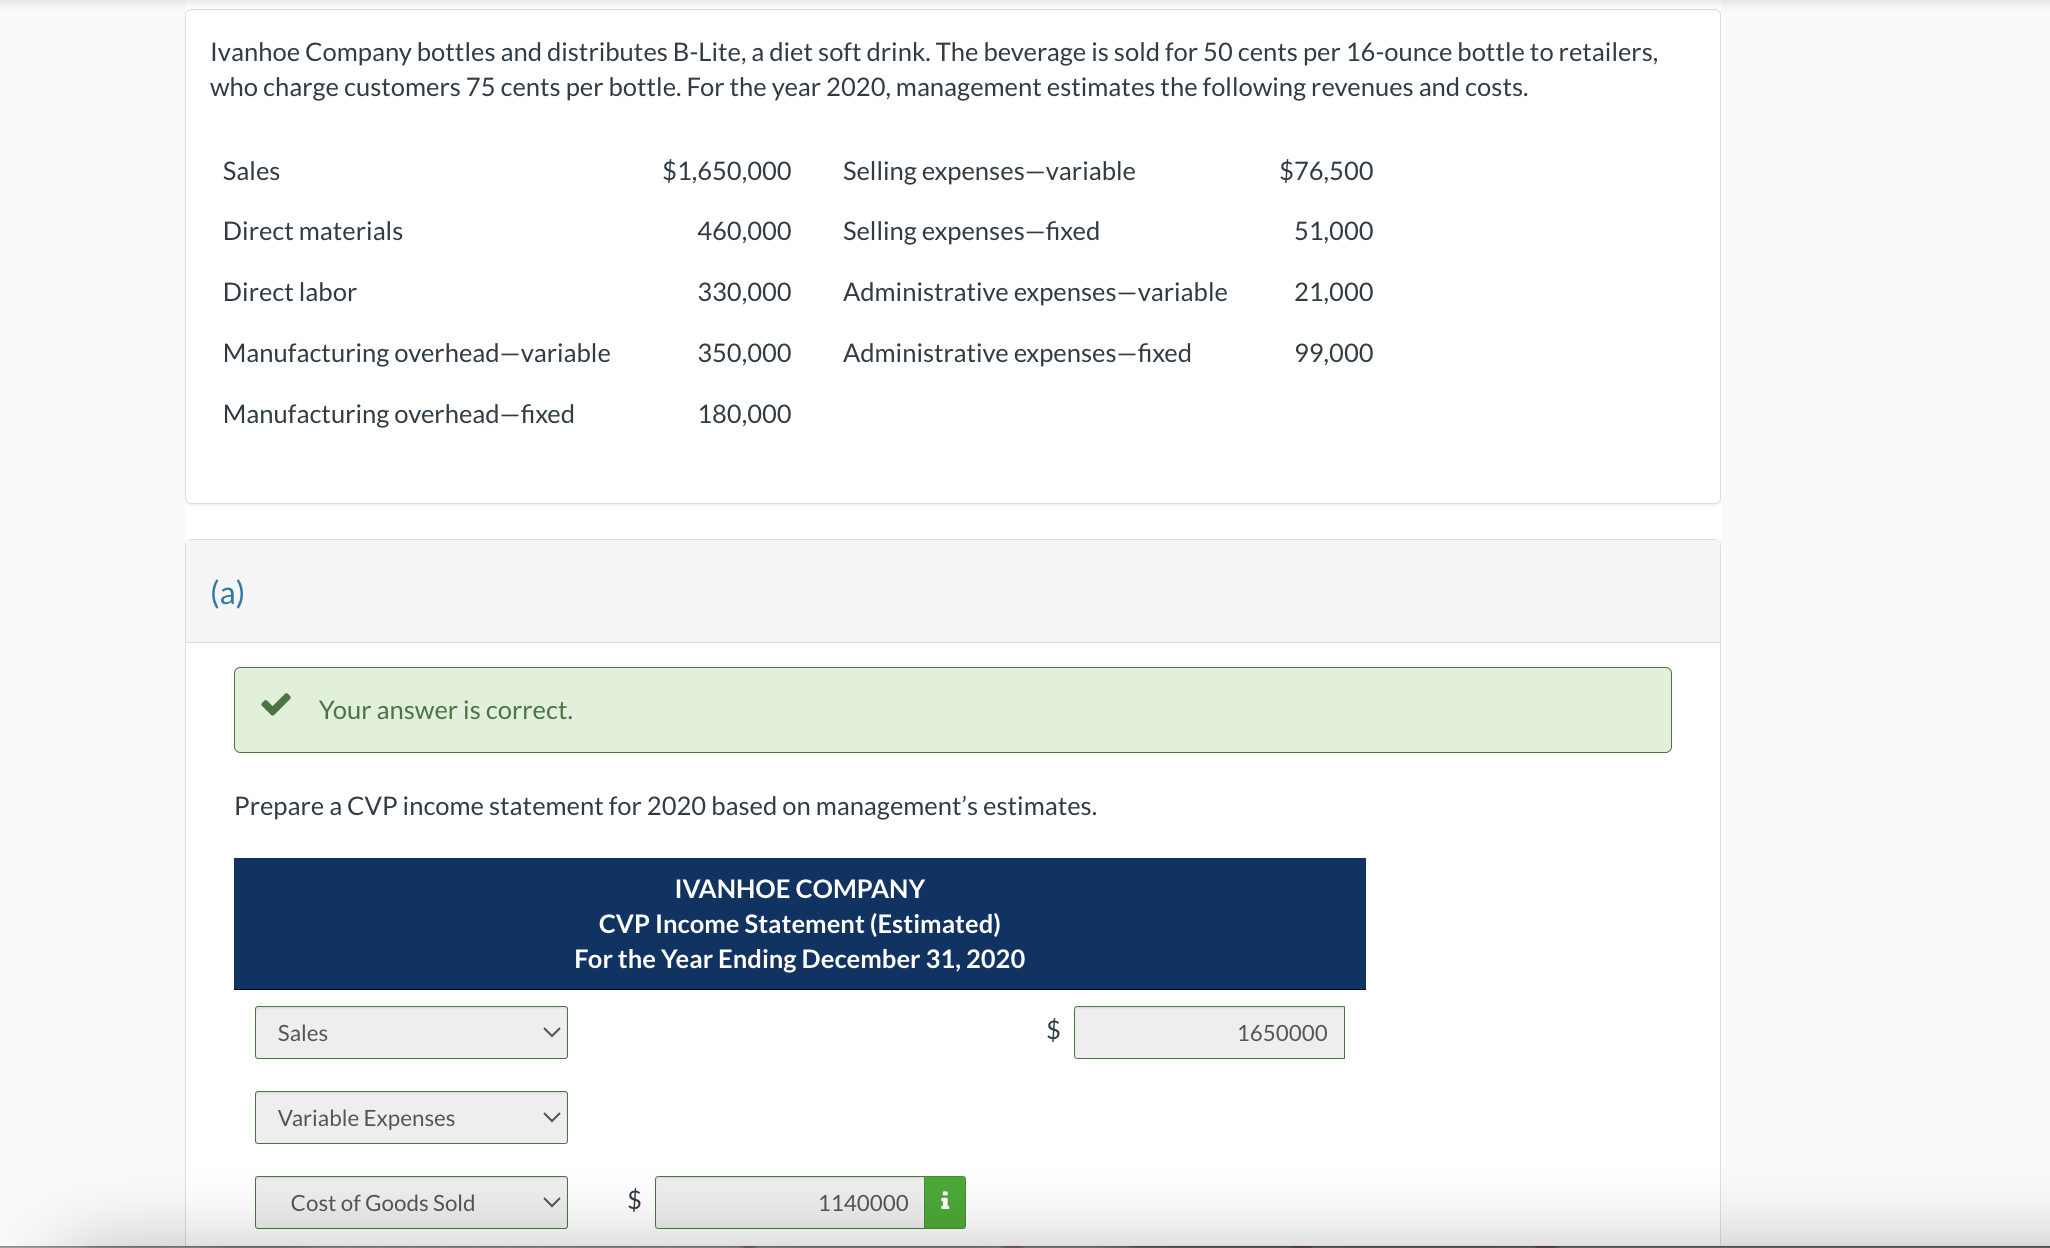Screen dimensions: 2050x1248
Task: Click the green info icon beside 1140000
Action: 944,1202
